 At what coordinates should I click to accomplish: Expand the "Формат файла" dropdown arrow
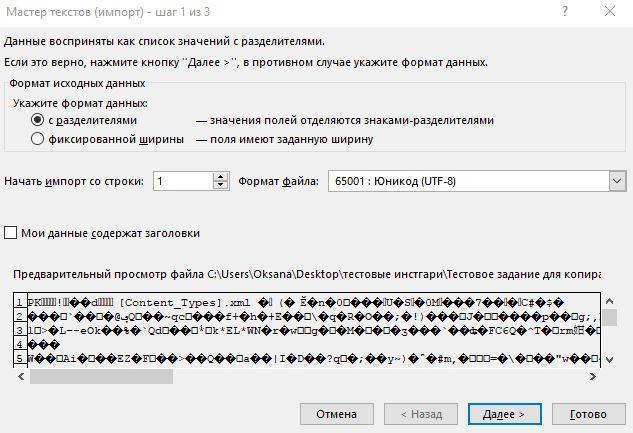coord(616,181)
